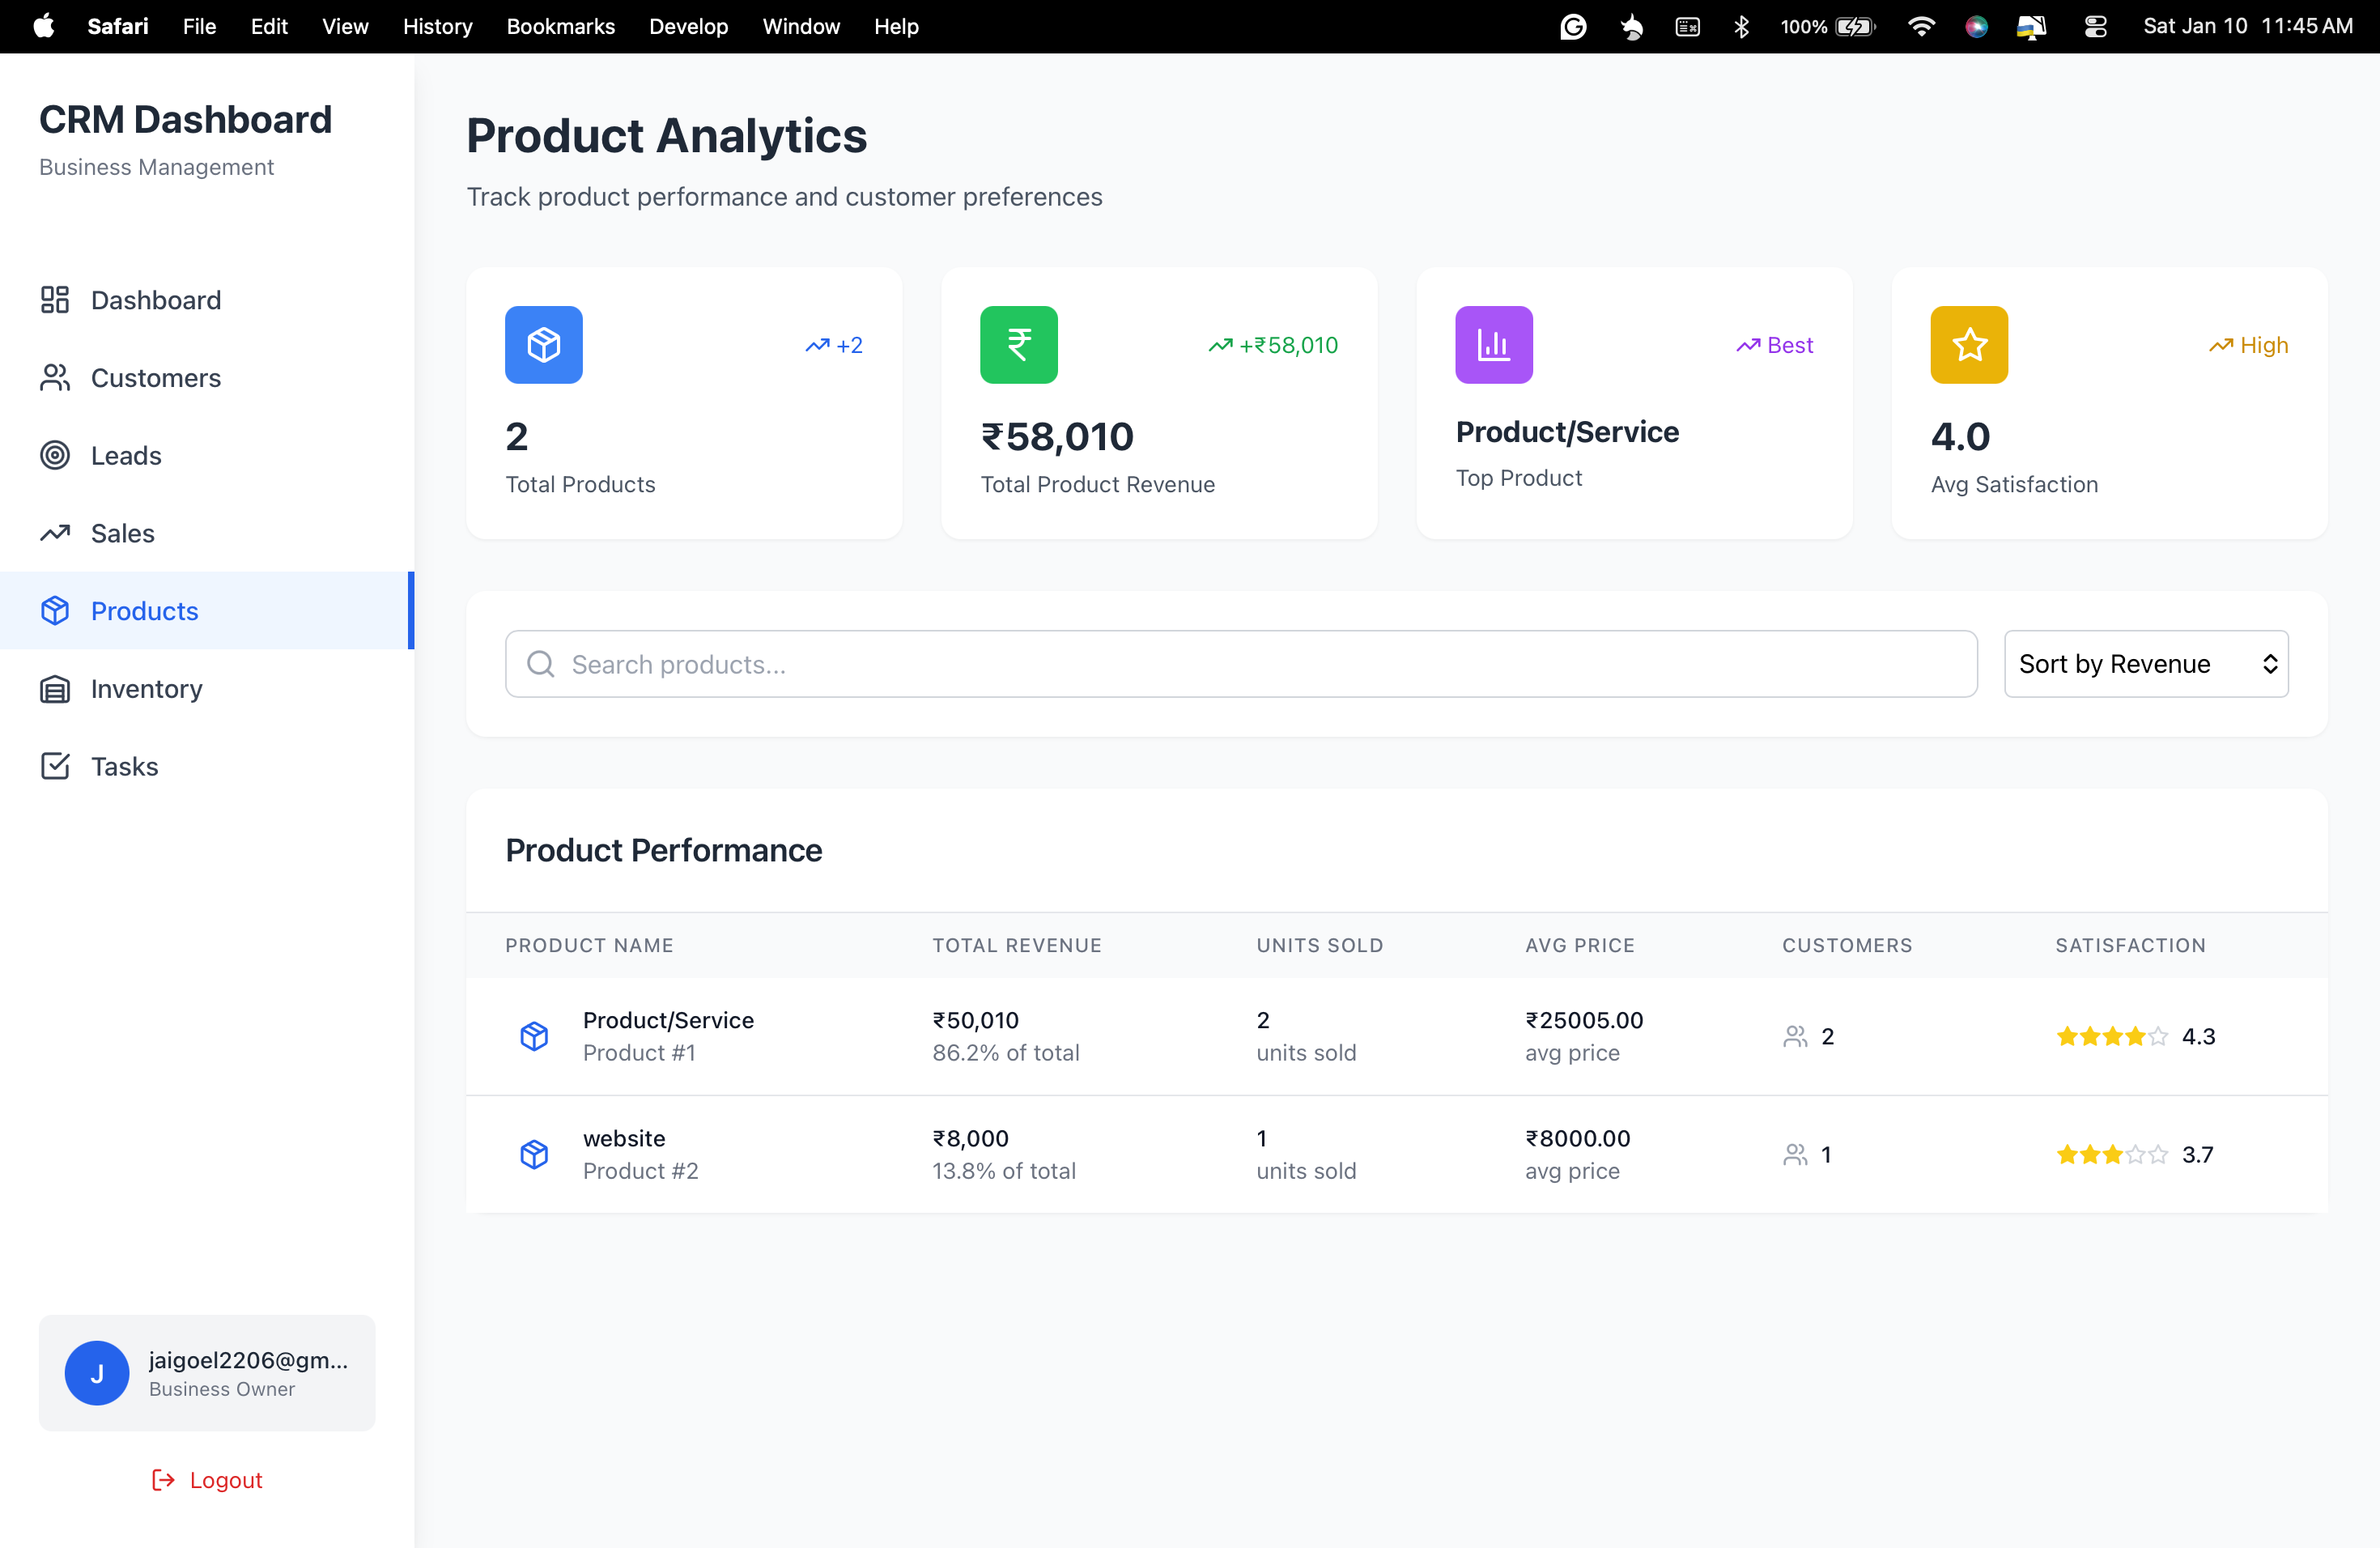The width and height of the screenshot is (2380, 1548).
Task: Click the Bluetooth icon in menu bar
Action: coord(1742,26)
